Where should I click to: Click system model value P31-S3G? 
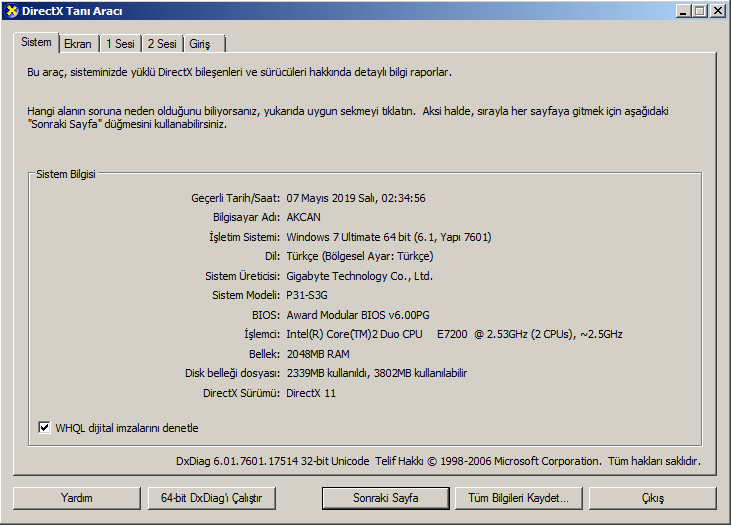point(307,295)
